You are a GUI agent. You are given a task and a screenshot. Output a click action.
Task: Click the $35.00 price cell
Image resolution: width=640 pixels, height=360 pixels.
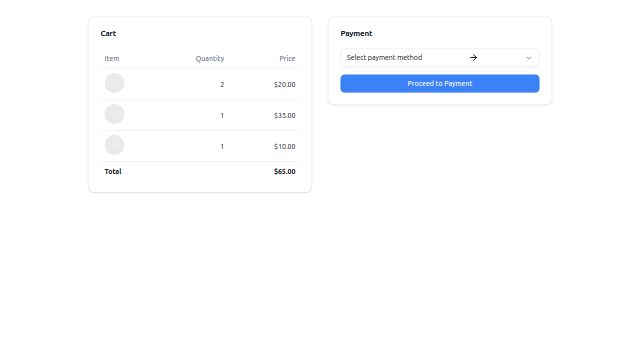(284, 116)
